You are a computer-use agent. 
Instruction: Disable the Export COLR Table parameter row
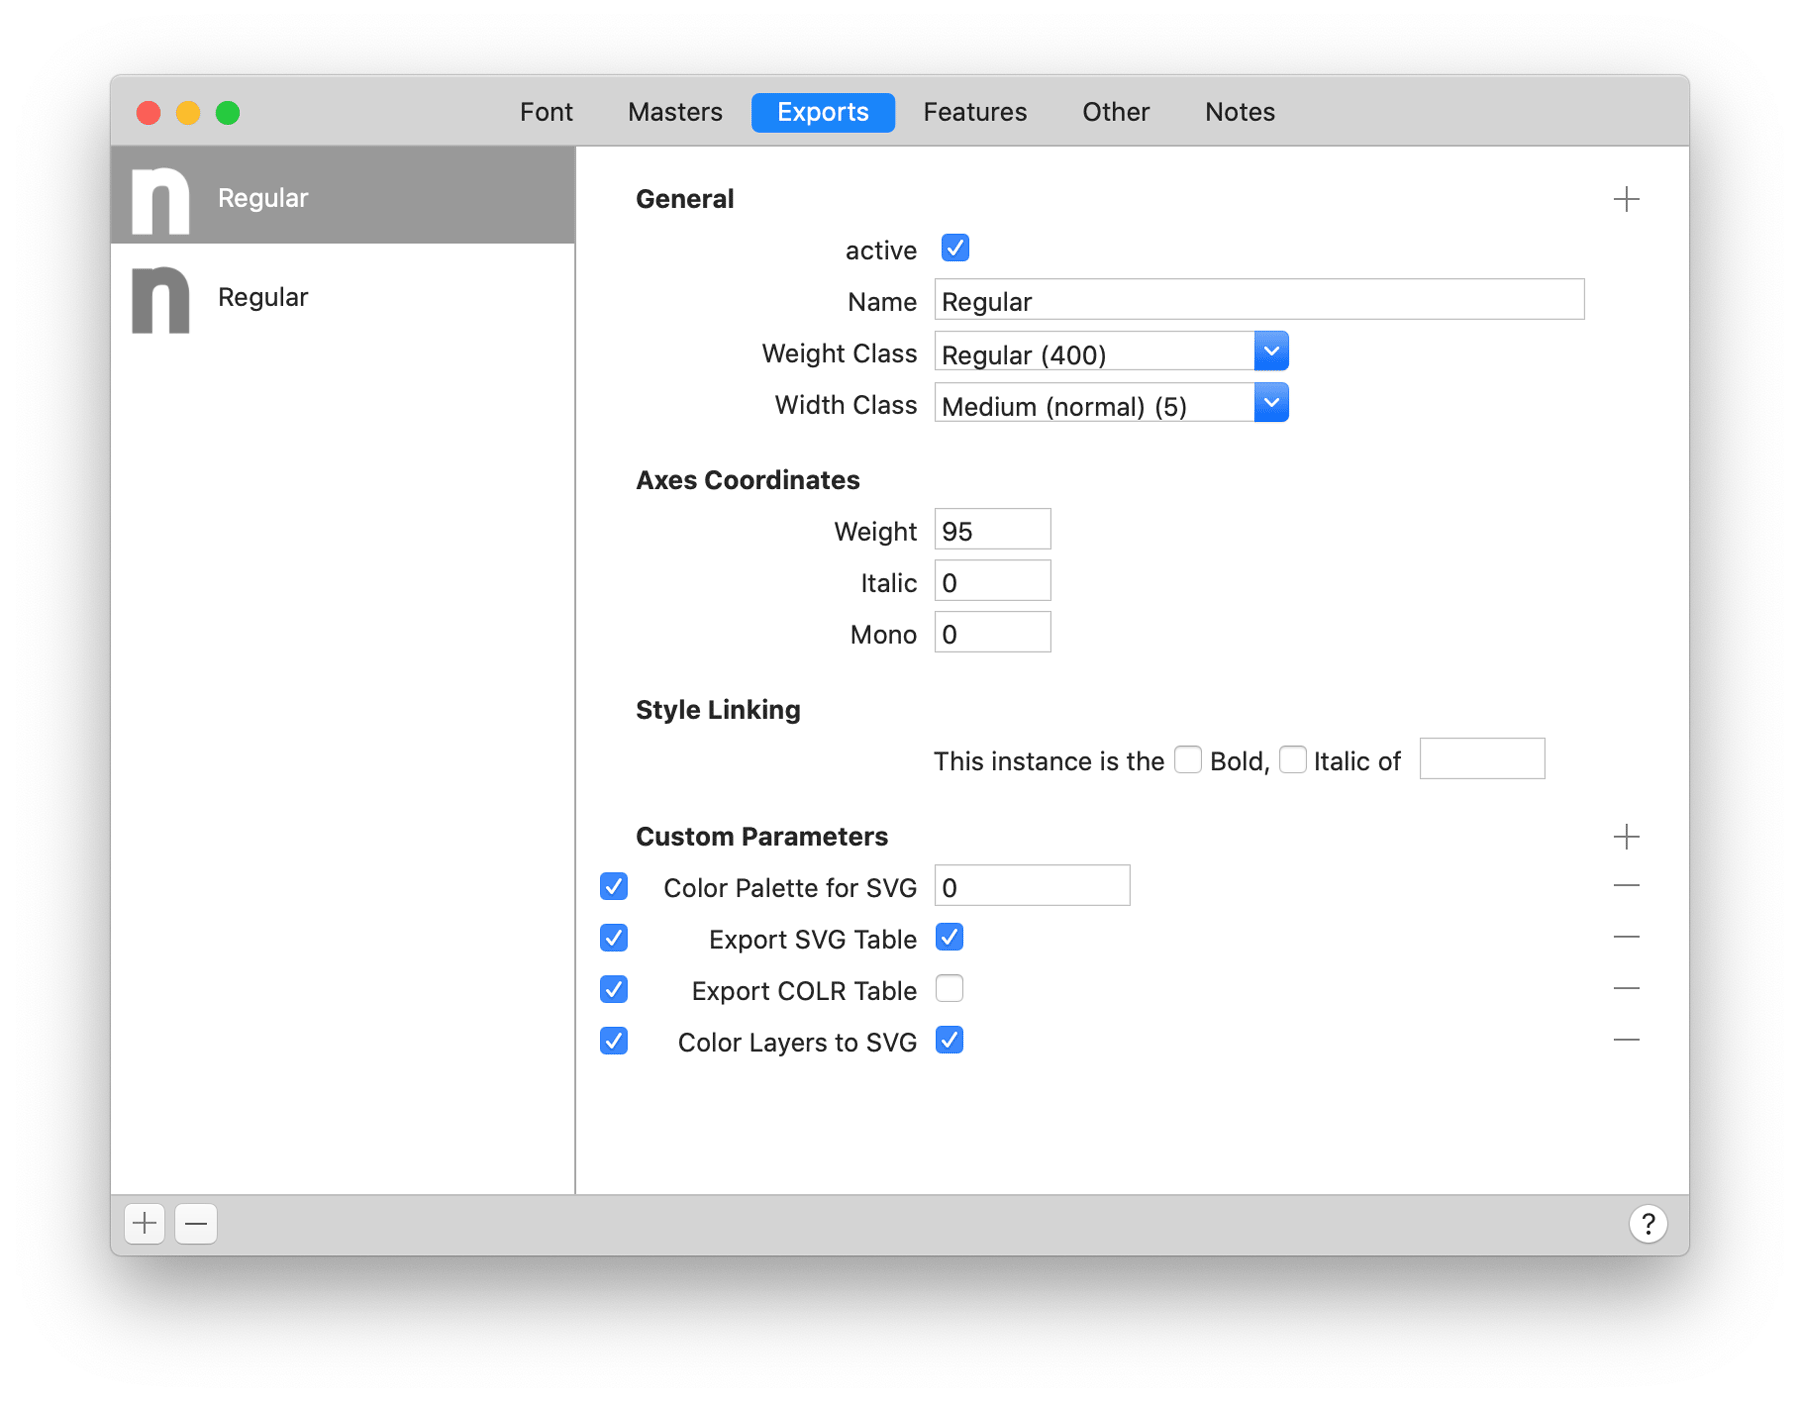pos(614,989)
